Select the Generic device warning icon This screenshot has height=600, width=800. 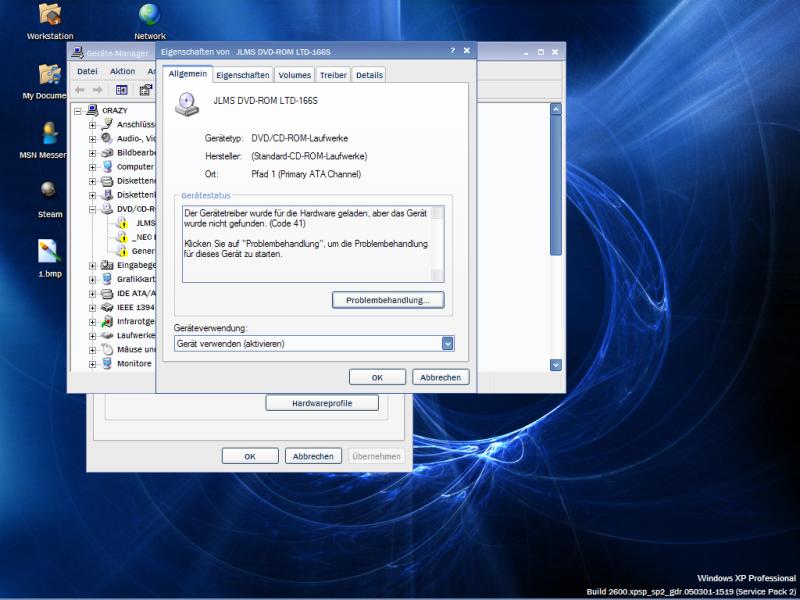121,251
